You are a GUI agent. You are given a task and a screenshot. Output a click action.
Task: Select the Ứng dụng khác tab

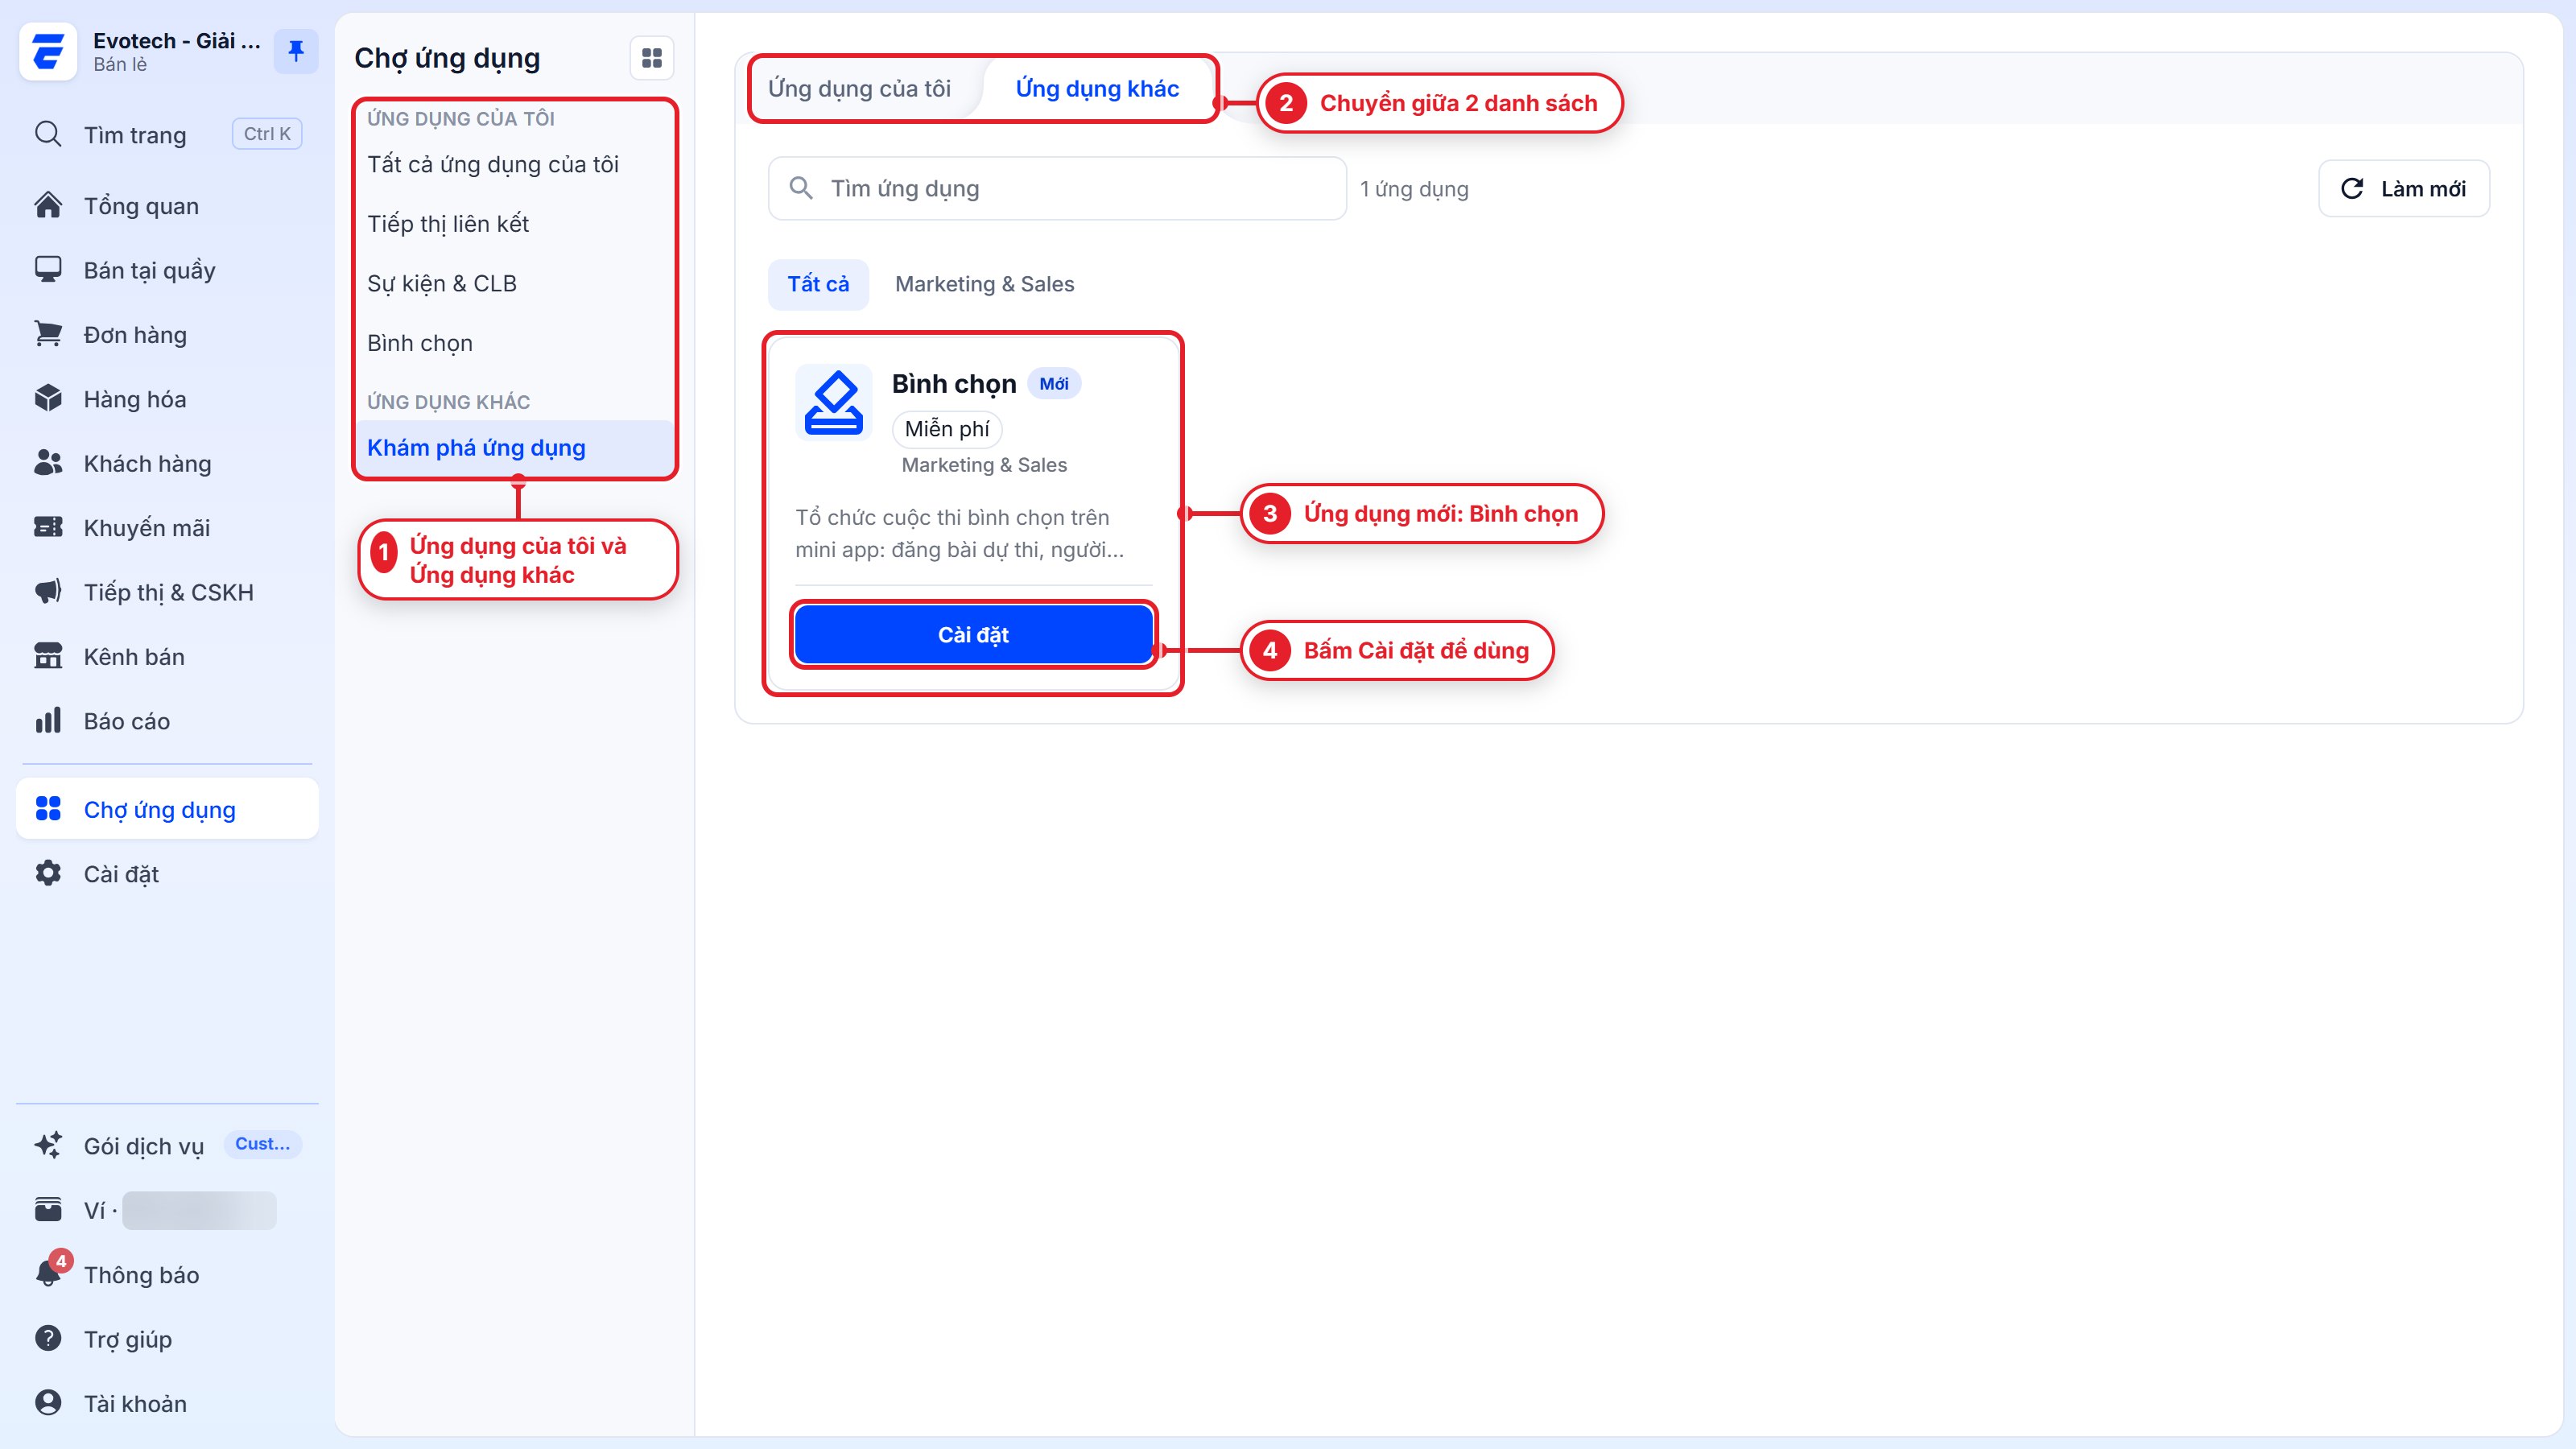pyautogui.click(x=1097, y=88)
